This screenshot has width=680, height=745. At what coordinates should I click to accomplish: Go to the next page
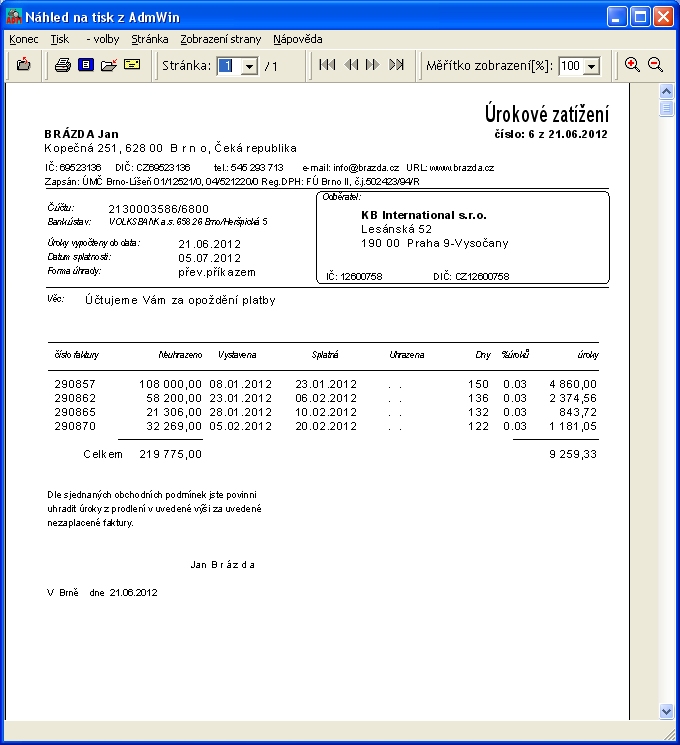point(373,65)
